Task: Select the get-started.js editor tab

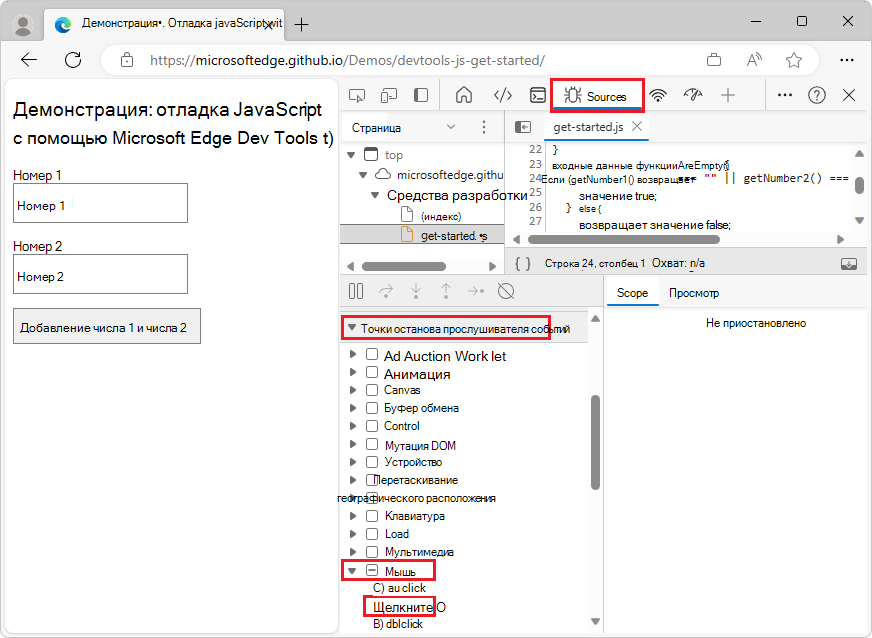Action: 588,127
